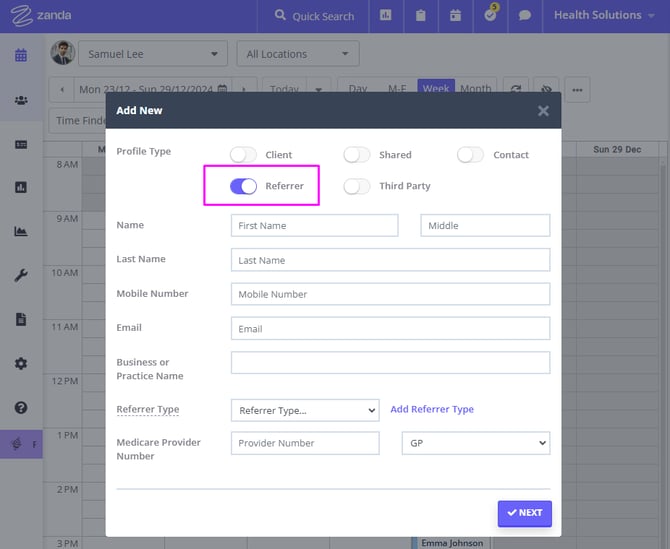Open the chat messages icon in top bar
Screen dimensions: 670x549
pyautogui.click(x=524, y=16)
